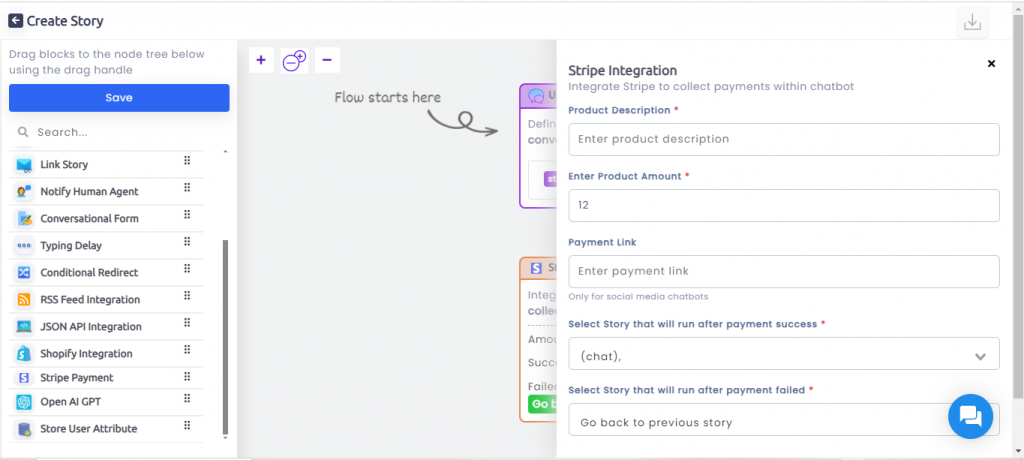Grab the Stripe Payment drag handle

click(187, 376)
